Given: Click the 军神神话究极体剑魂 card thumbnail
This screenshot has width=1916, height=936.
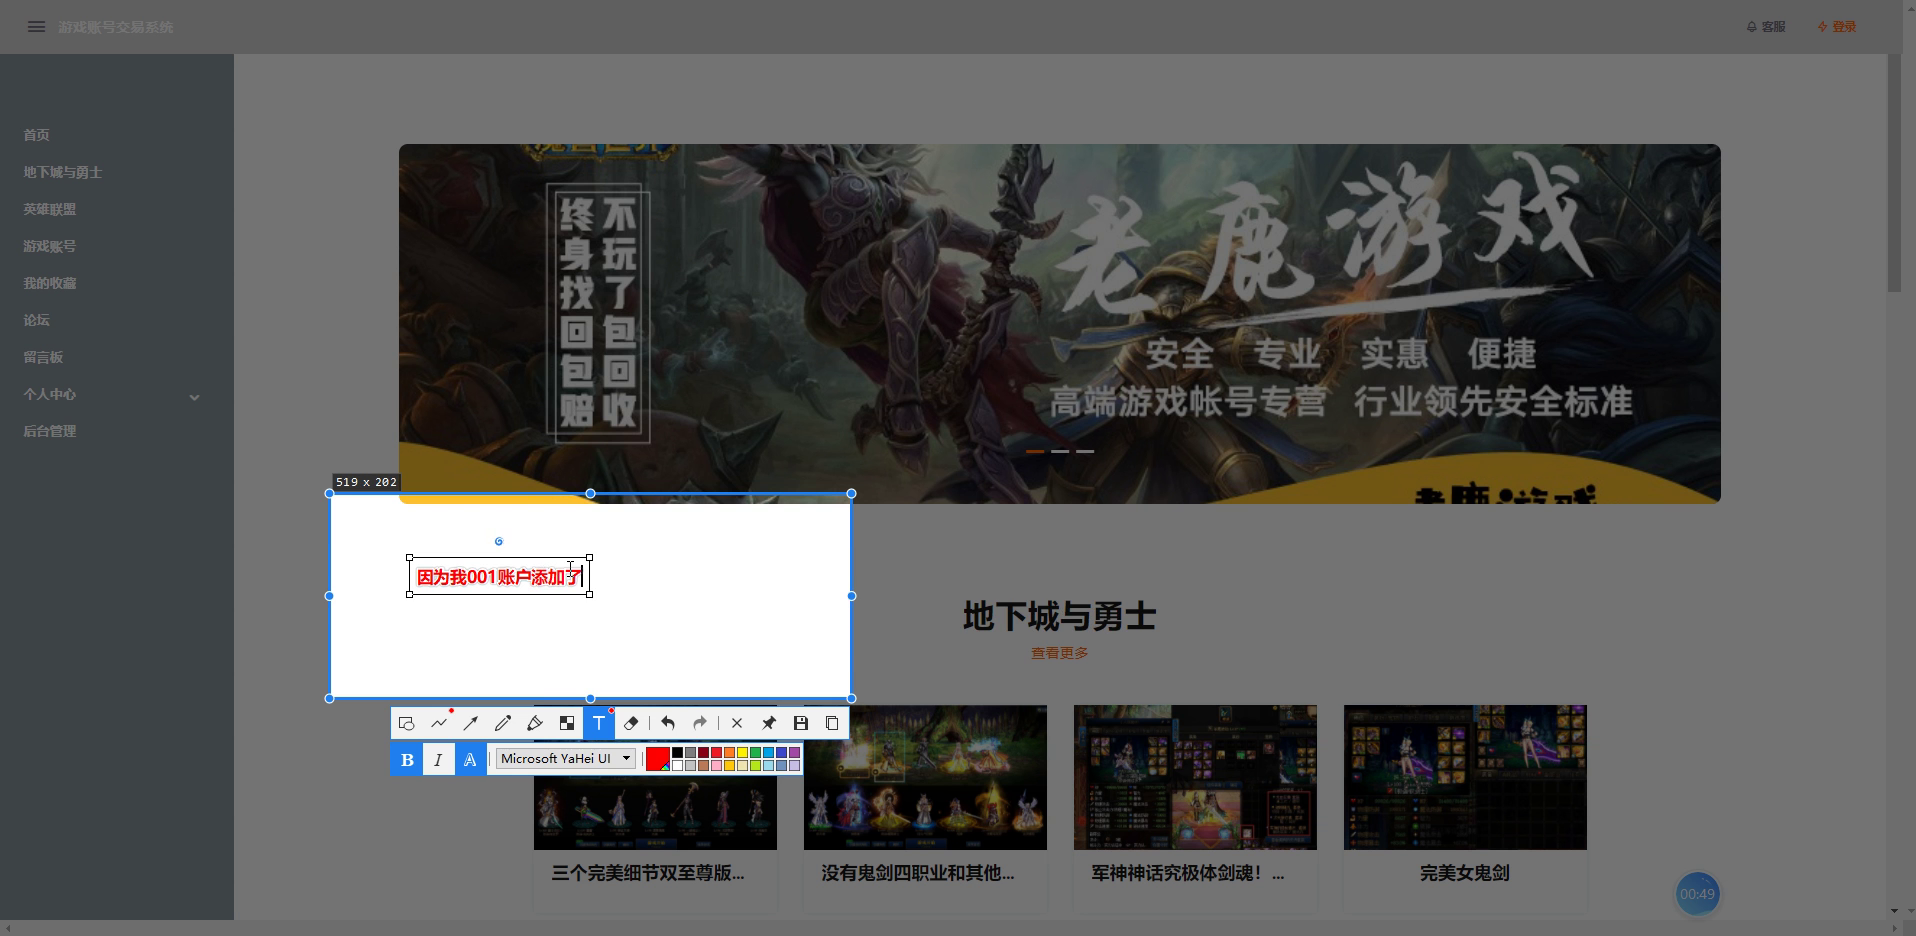Looking at the screenshot, I should tap(1195, 778).
